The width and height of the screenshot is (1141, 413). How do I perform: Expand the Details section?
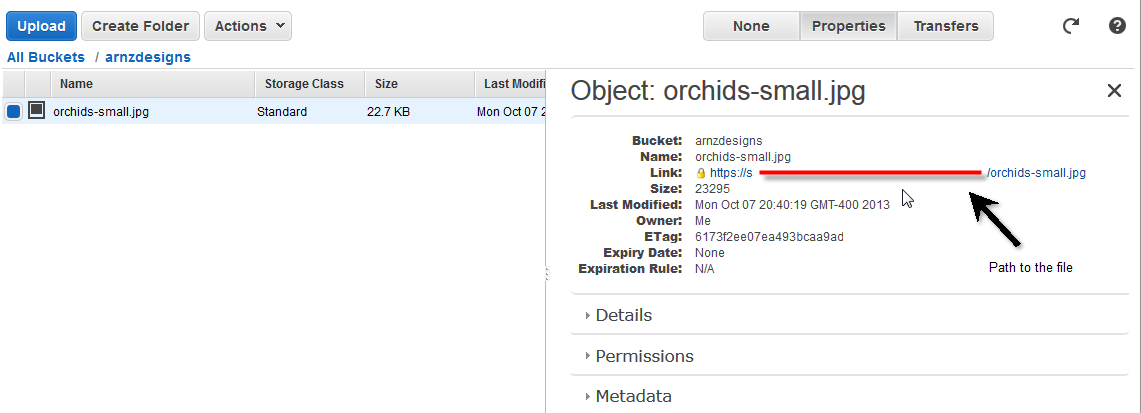623,315
